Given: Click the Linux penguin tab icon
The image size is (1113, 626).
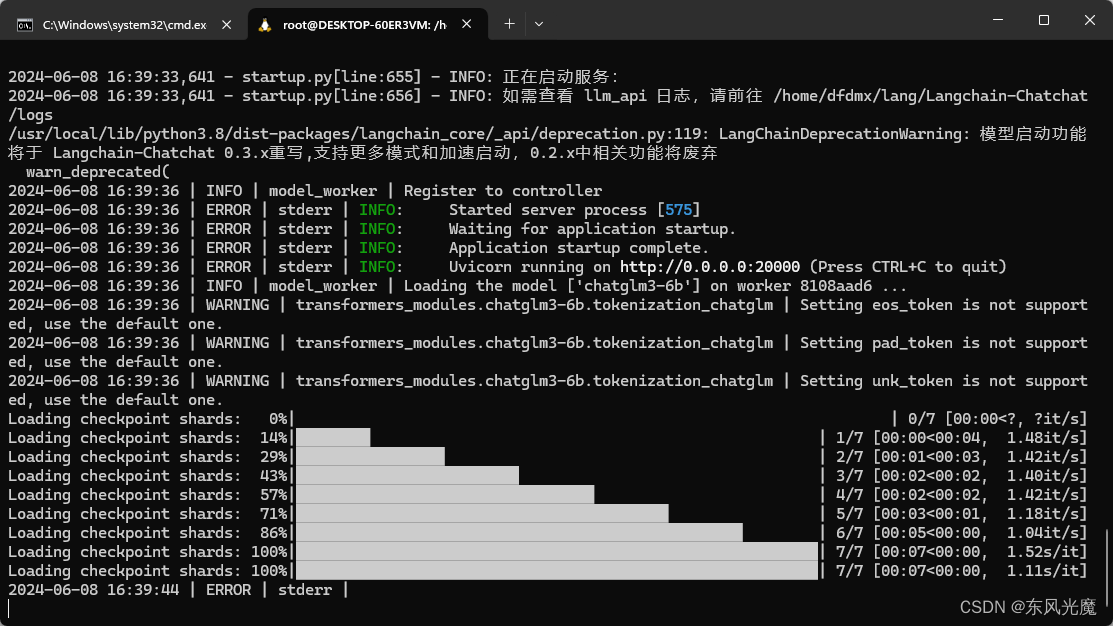Looking at the screenshot, I should click(265, 25).
